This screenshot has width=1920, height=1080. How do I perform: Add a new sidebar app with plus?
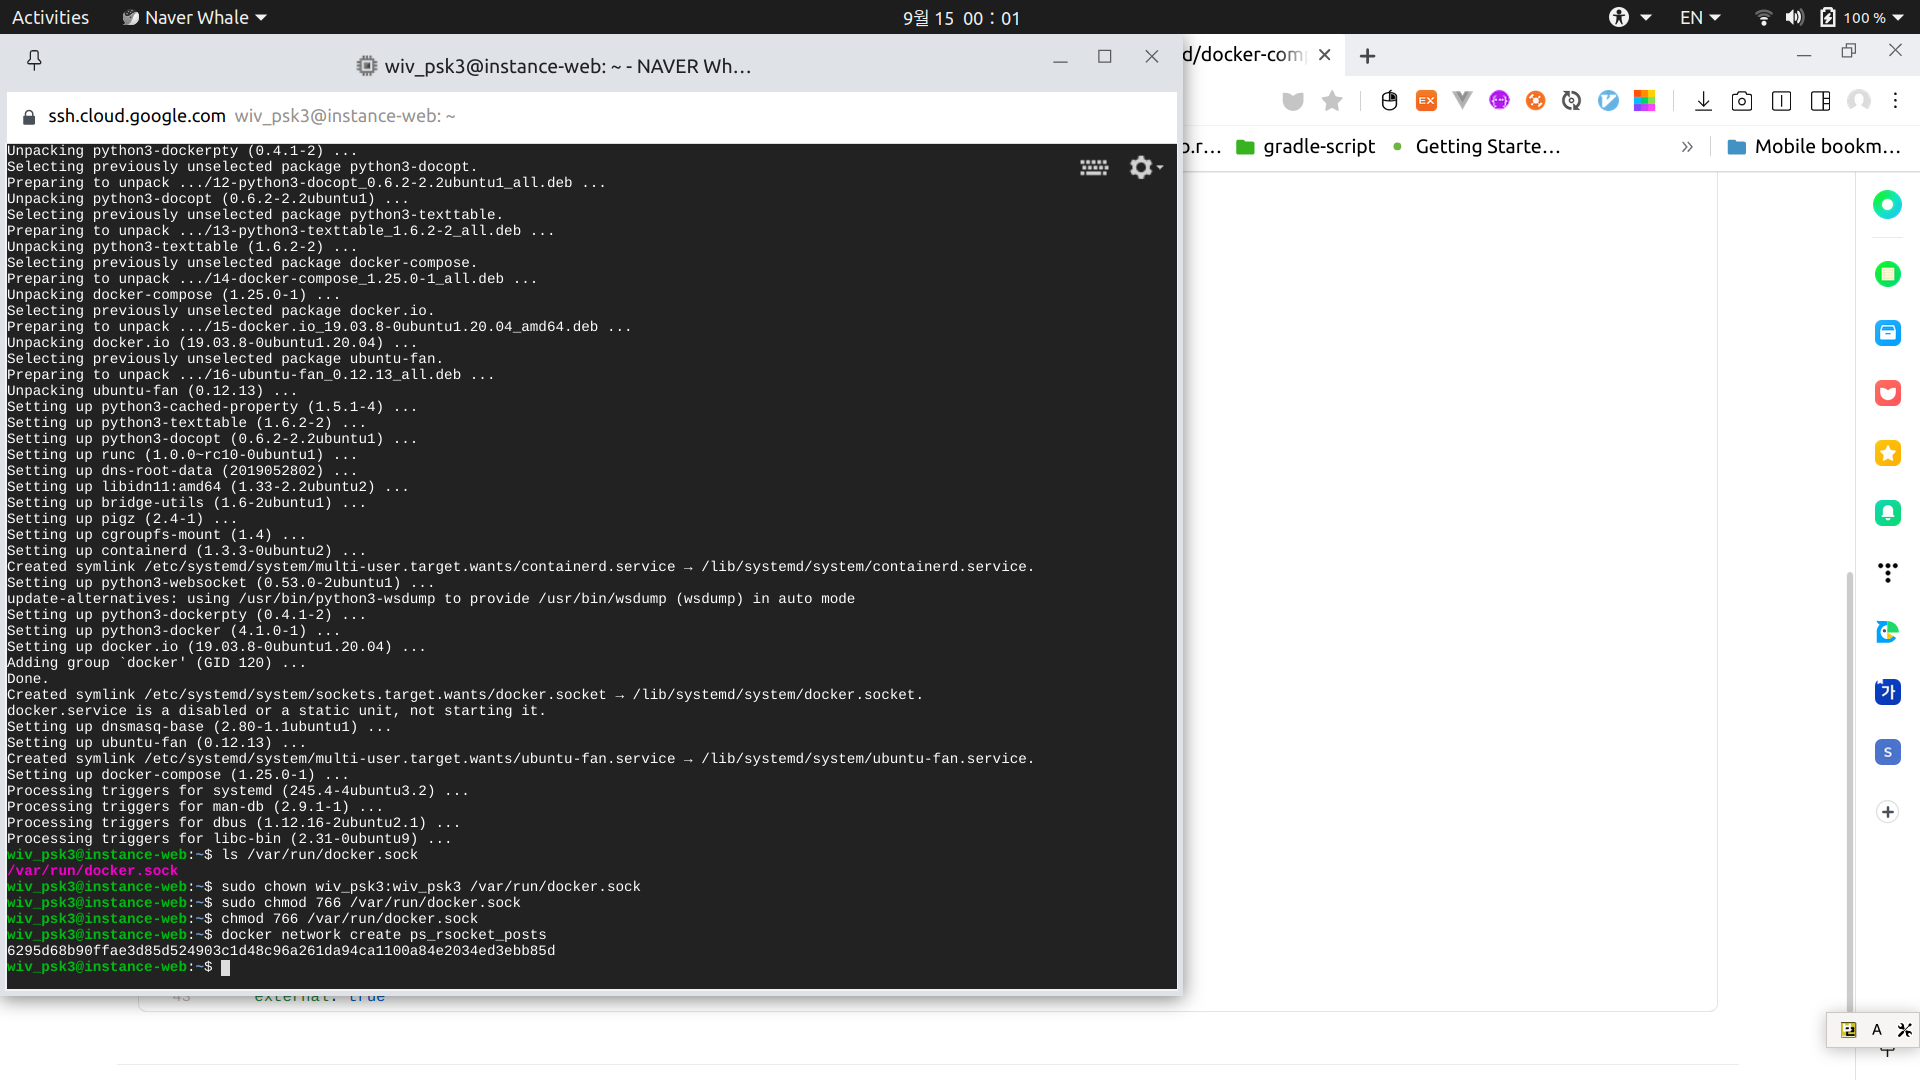[1887, 812]
